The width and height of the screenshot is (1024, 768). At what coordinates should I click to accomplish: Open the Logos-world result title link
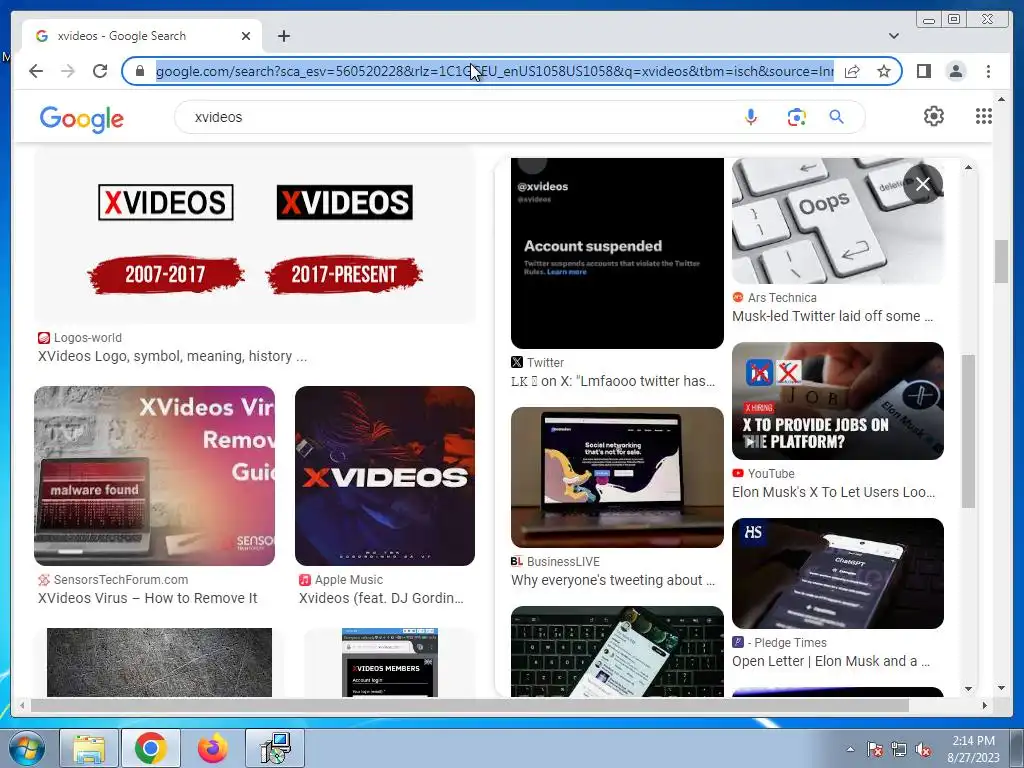point(172,357)
